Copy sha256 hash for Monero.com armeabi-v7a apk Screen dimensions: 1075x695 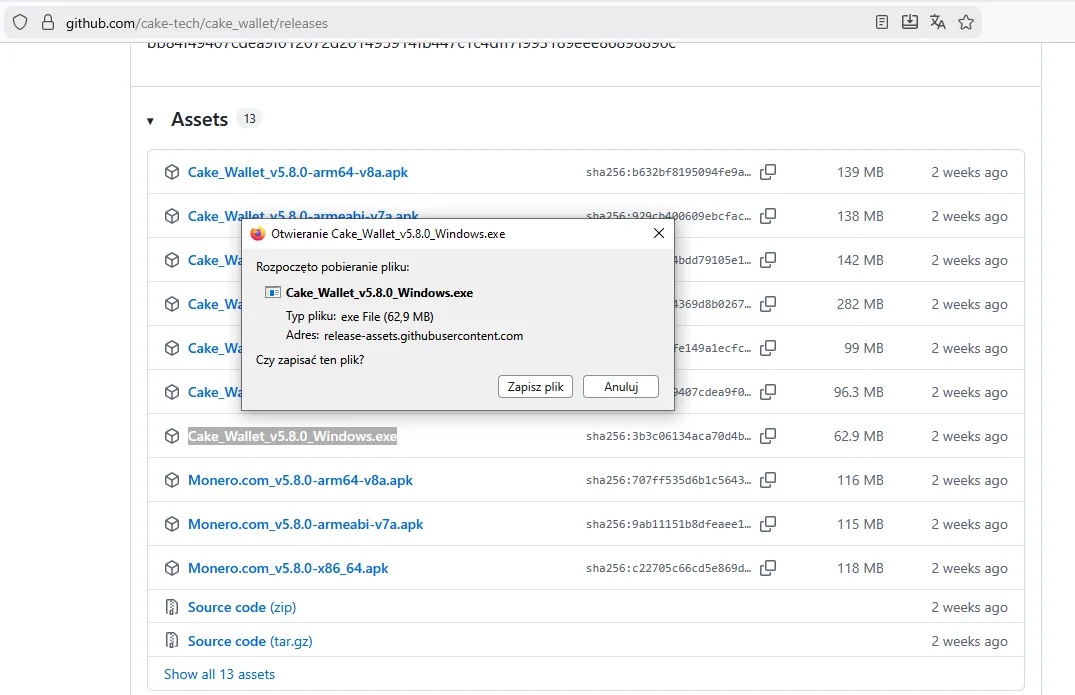point(768,524)
